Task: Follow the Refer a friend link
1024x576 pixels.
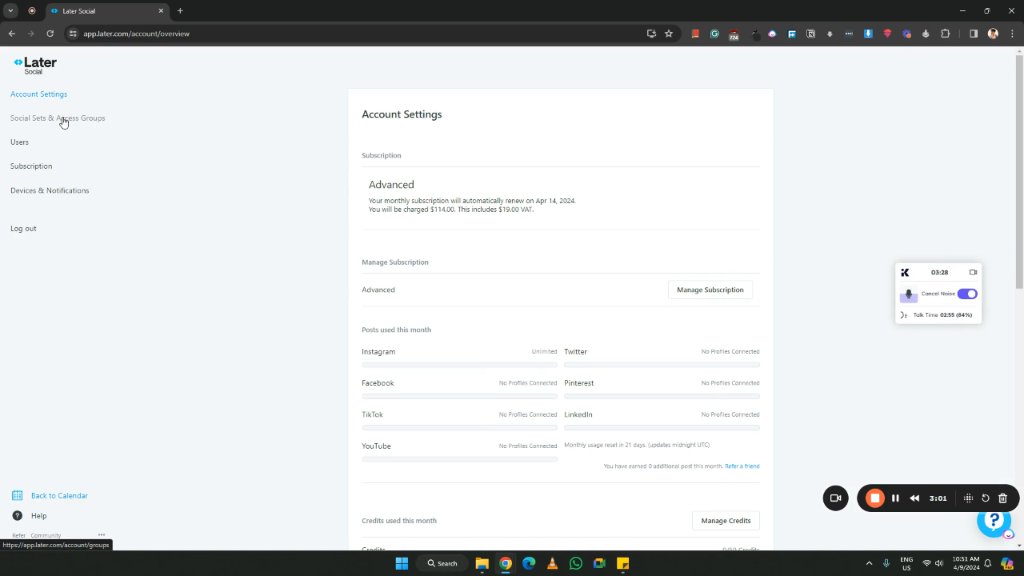Action: [x=742, y=466]
